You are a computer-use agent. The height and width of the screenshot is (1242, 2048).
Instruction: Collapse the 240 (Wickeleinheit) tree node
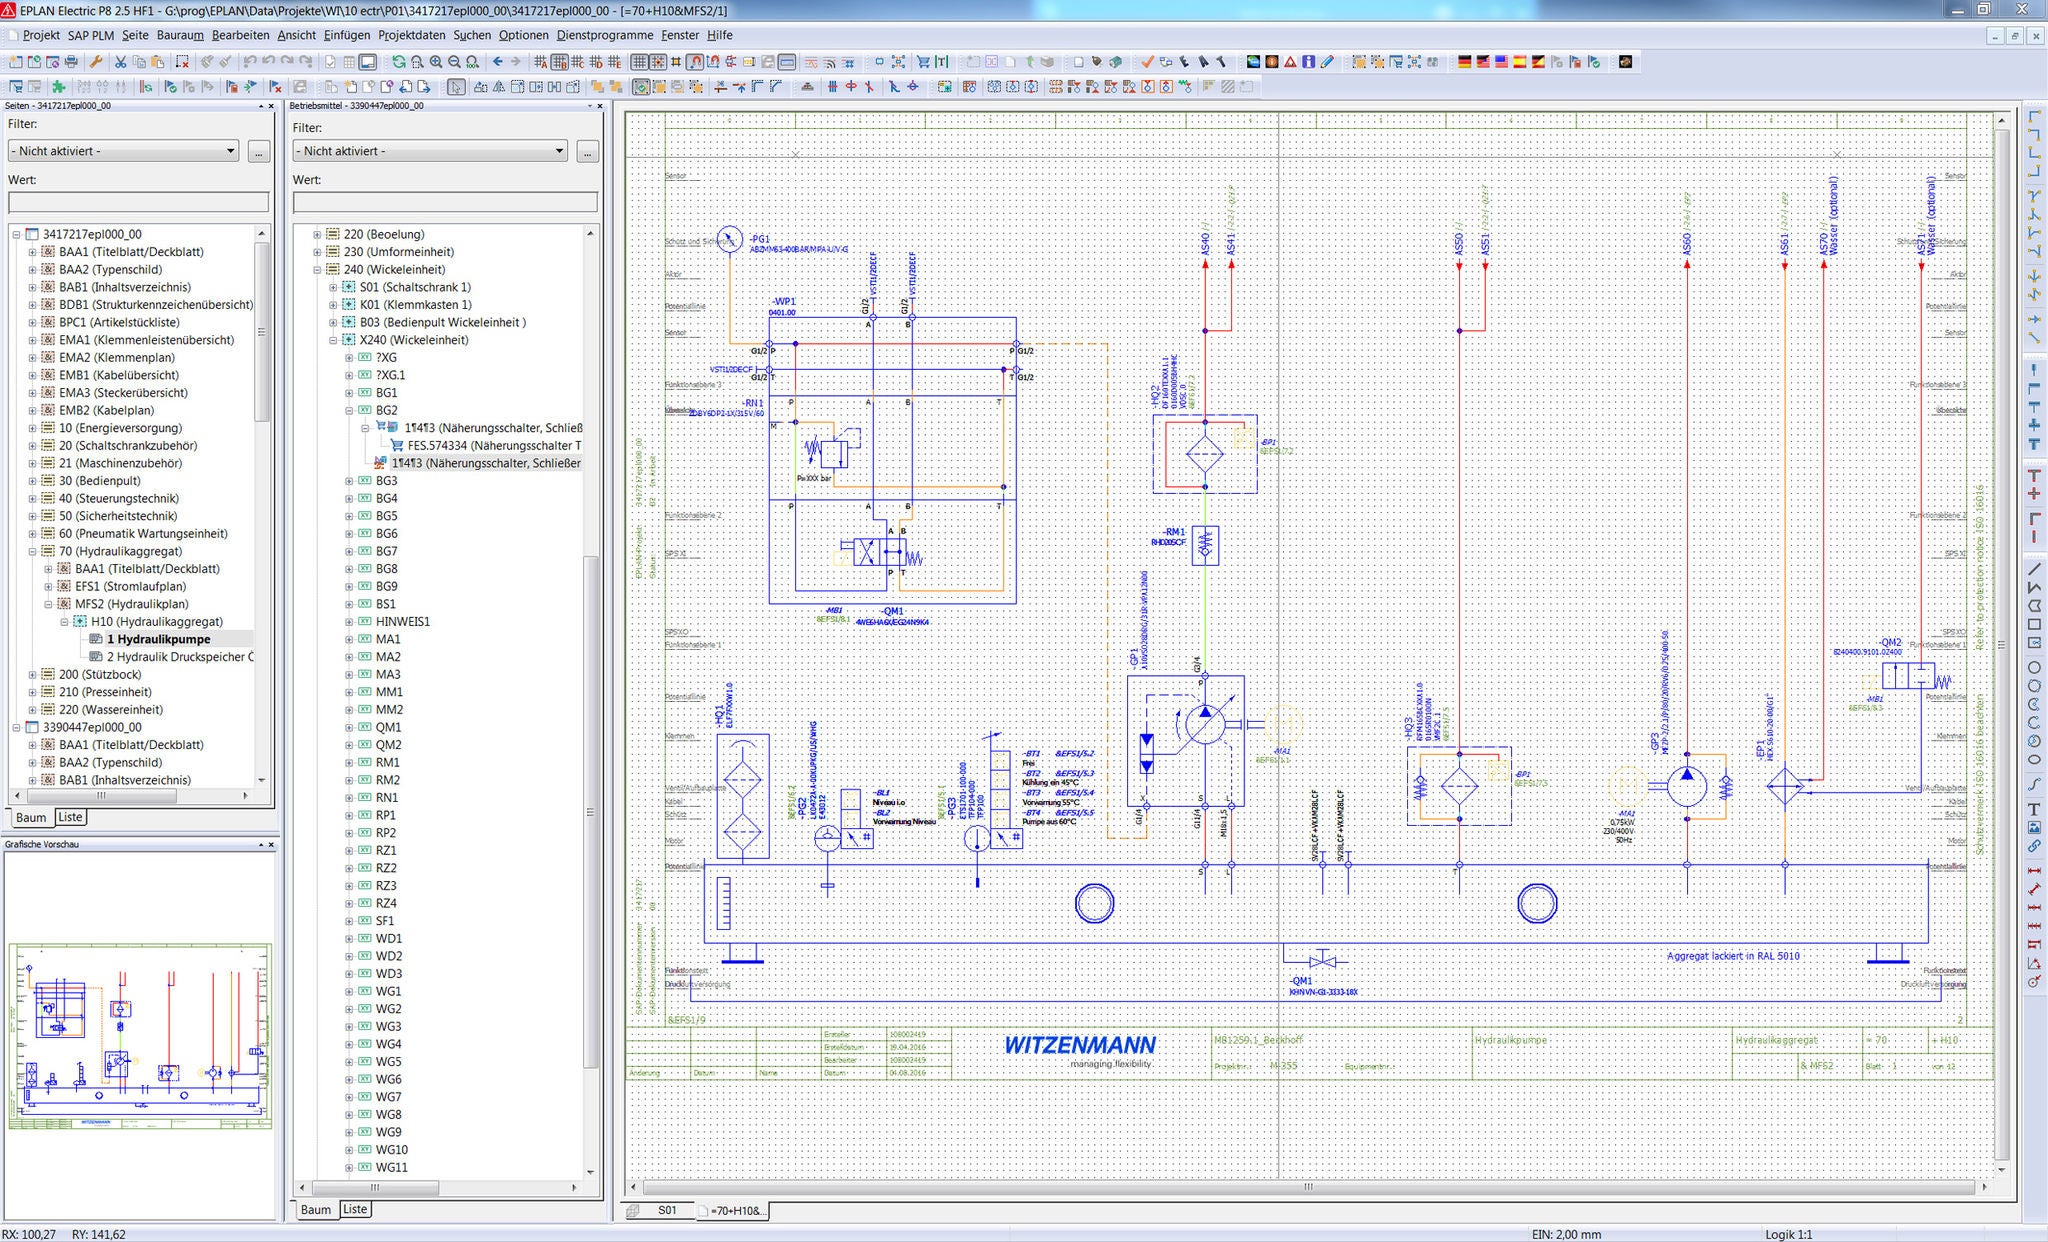(x=317, y=270)
